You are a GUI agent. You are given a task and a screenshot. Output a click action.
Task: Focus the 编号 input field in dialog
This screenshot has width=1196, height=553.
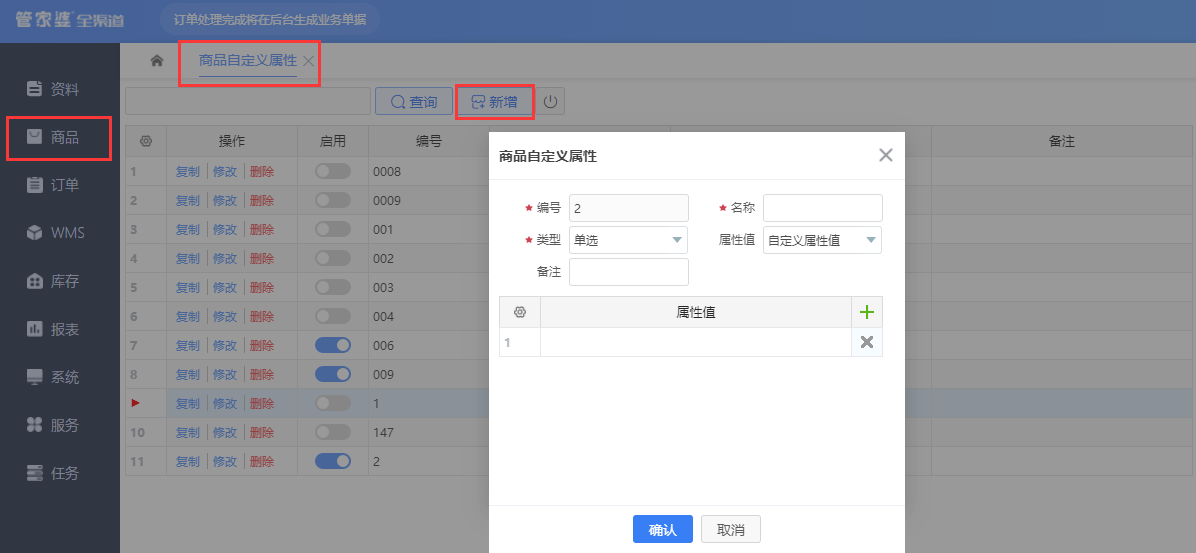pos(629,208)
